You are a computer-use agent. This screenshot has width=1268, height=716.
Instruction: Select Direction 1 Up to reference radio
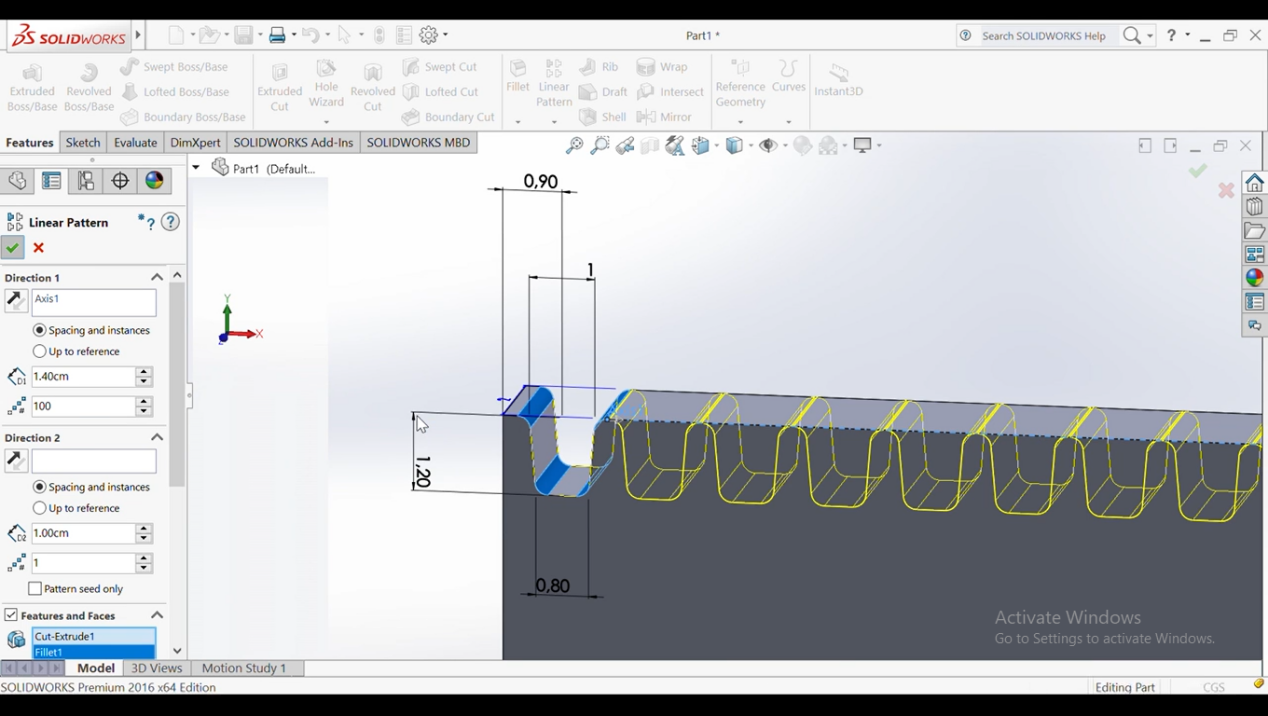[x=40, y=351]
